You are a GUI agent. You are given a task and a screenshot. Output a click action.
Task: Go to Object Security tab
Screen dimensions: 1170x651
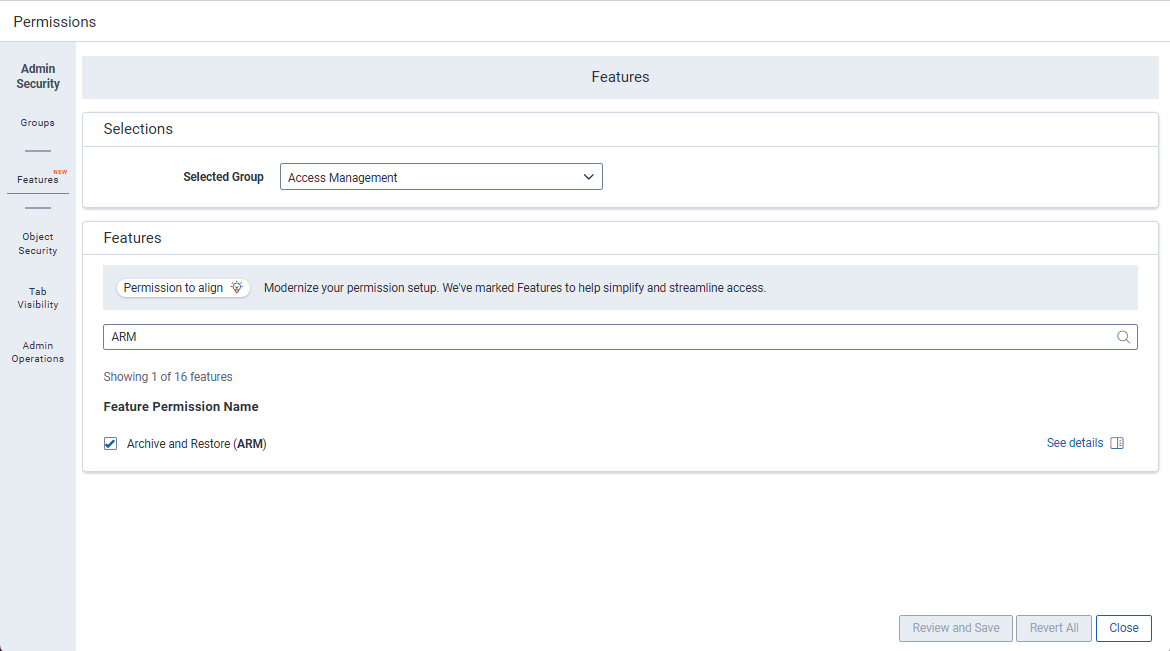(38, 243)
